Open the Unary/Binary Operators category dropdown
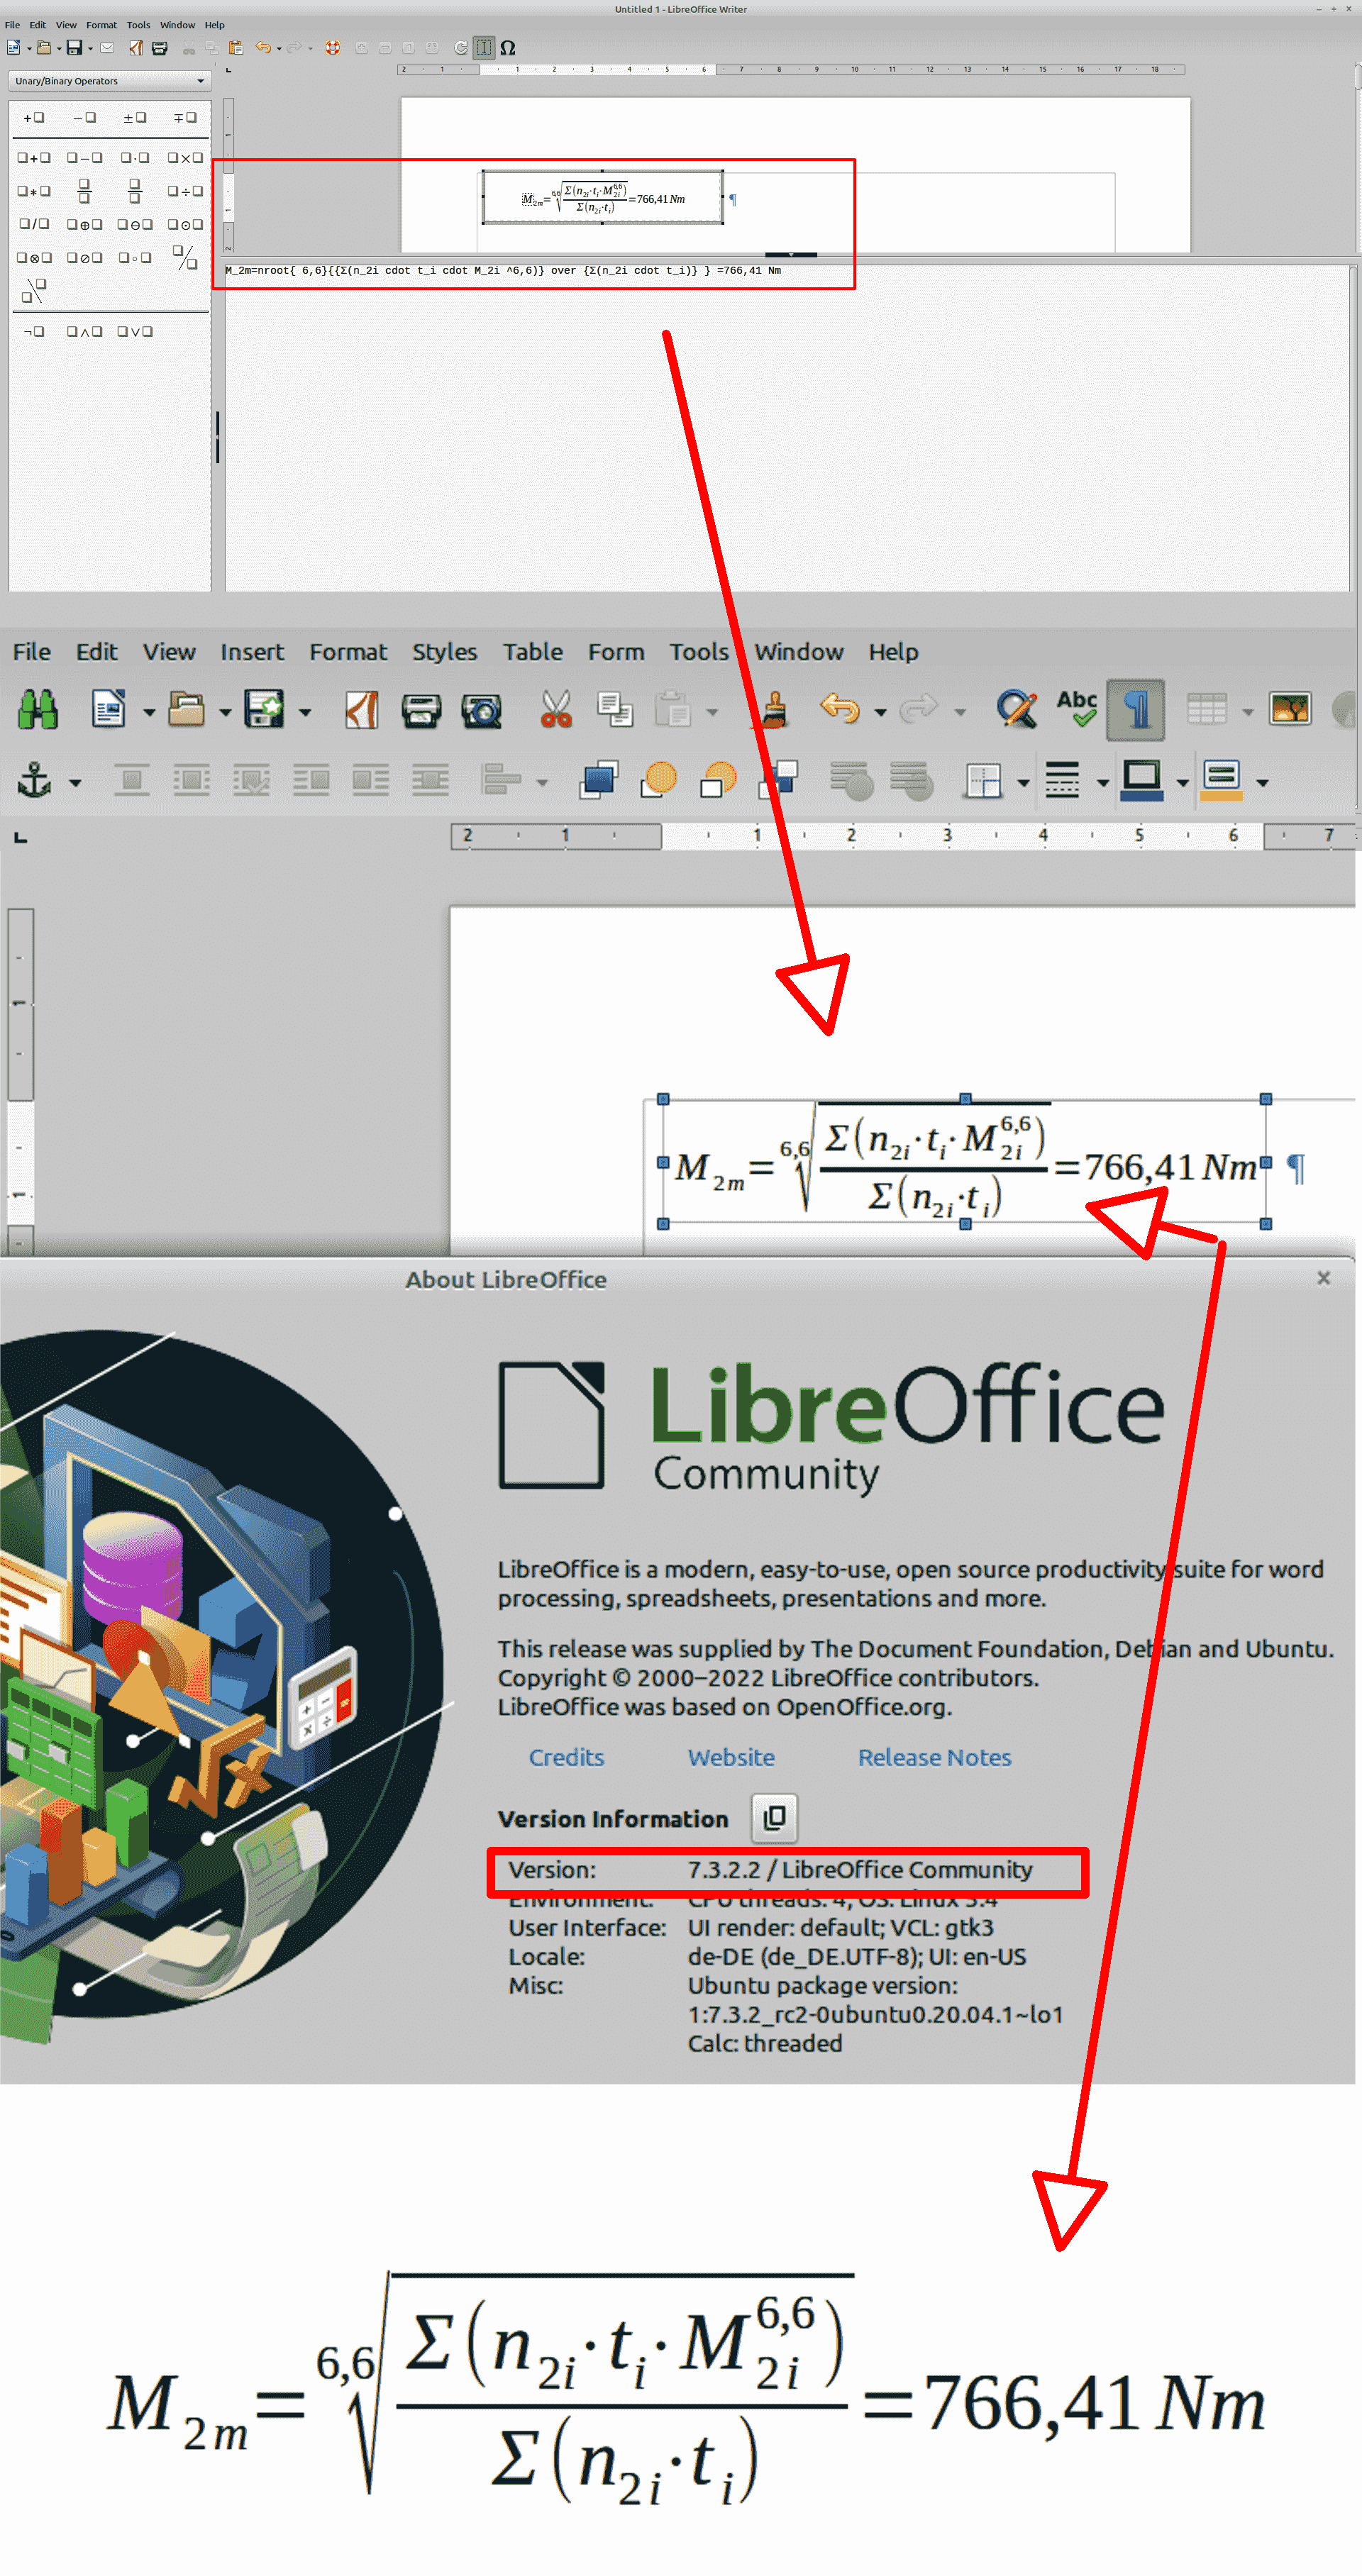This screenshot has width=1362, height=2576. tap(109, 81)
